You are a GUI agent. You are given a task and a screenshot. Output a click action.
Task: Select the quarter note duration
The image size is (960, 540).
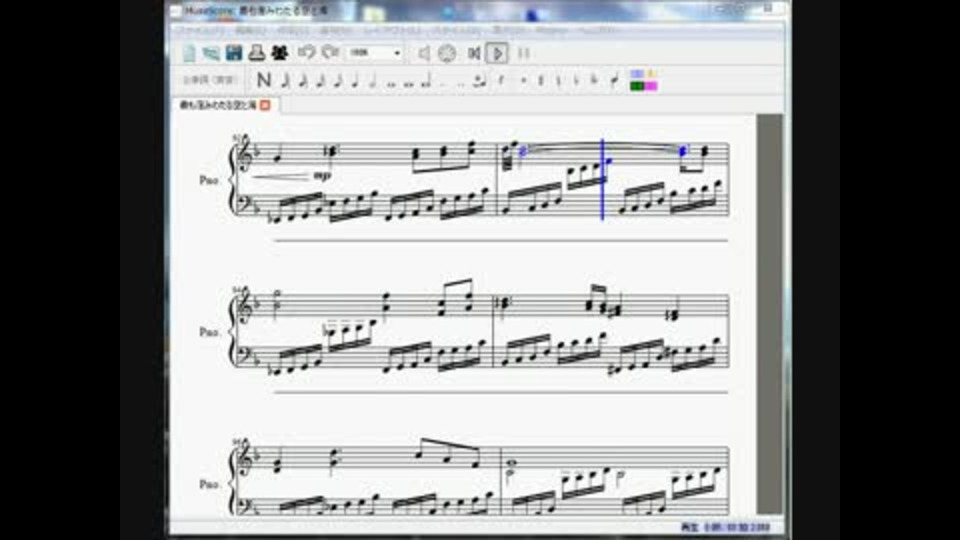[x=356, y=80]
